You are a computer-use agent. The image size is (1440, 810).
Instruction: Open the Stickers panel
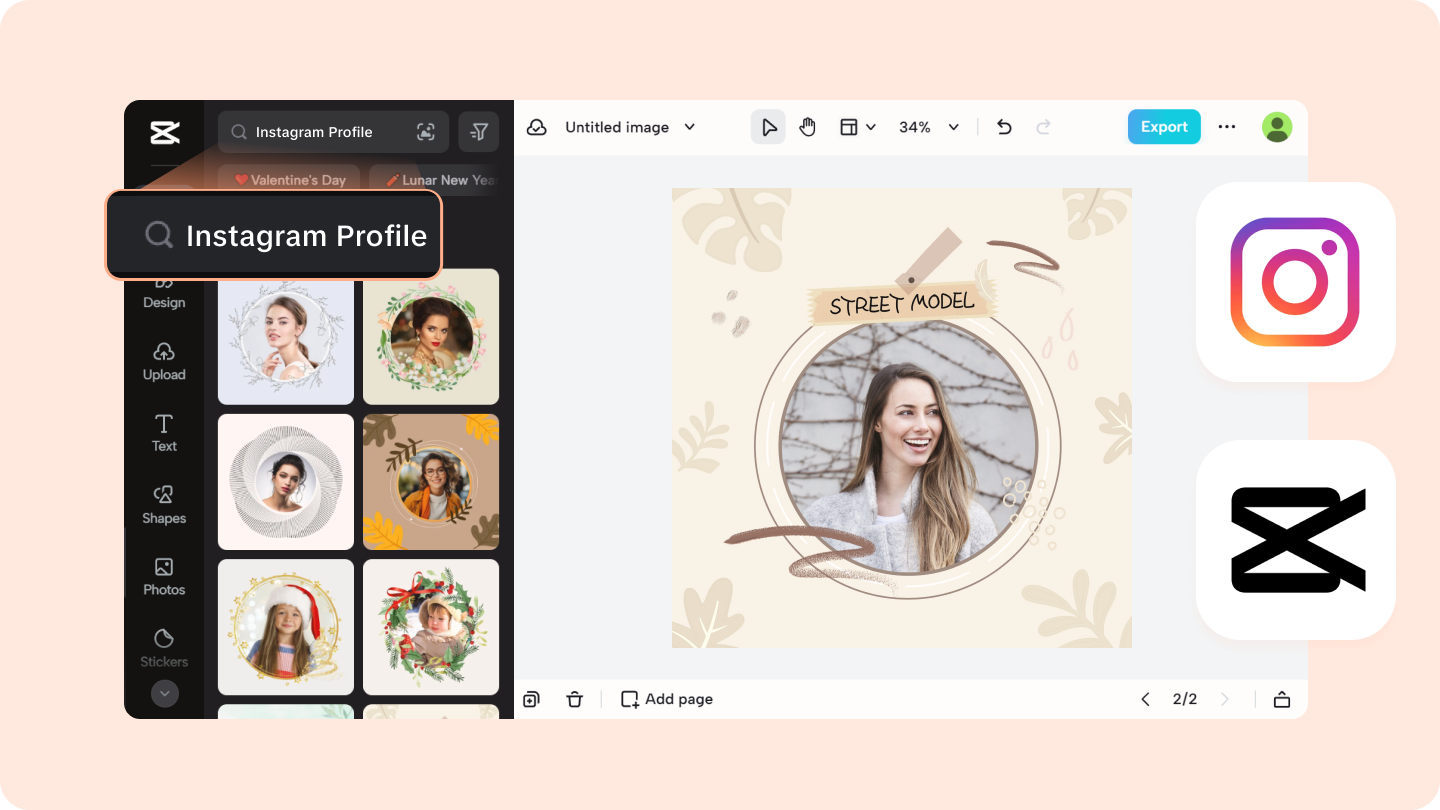click(x=163, y=648)
